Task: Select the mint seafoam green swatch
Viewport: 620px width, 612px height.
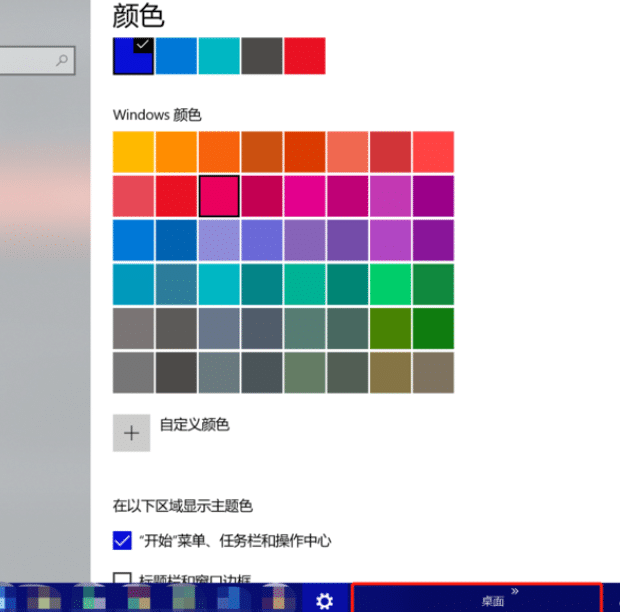Action: pos(305,284)
